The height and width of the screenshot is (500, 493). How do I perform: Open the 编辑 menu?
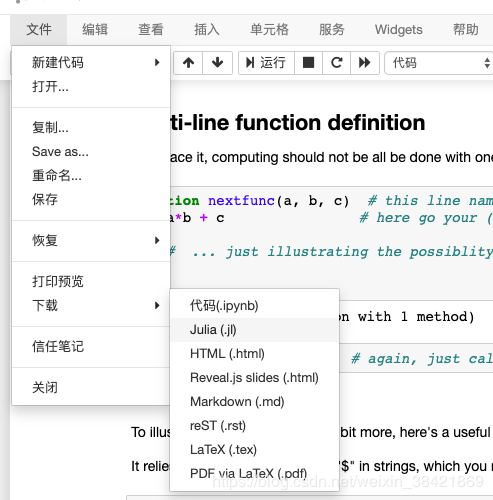[95, 30]
